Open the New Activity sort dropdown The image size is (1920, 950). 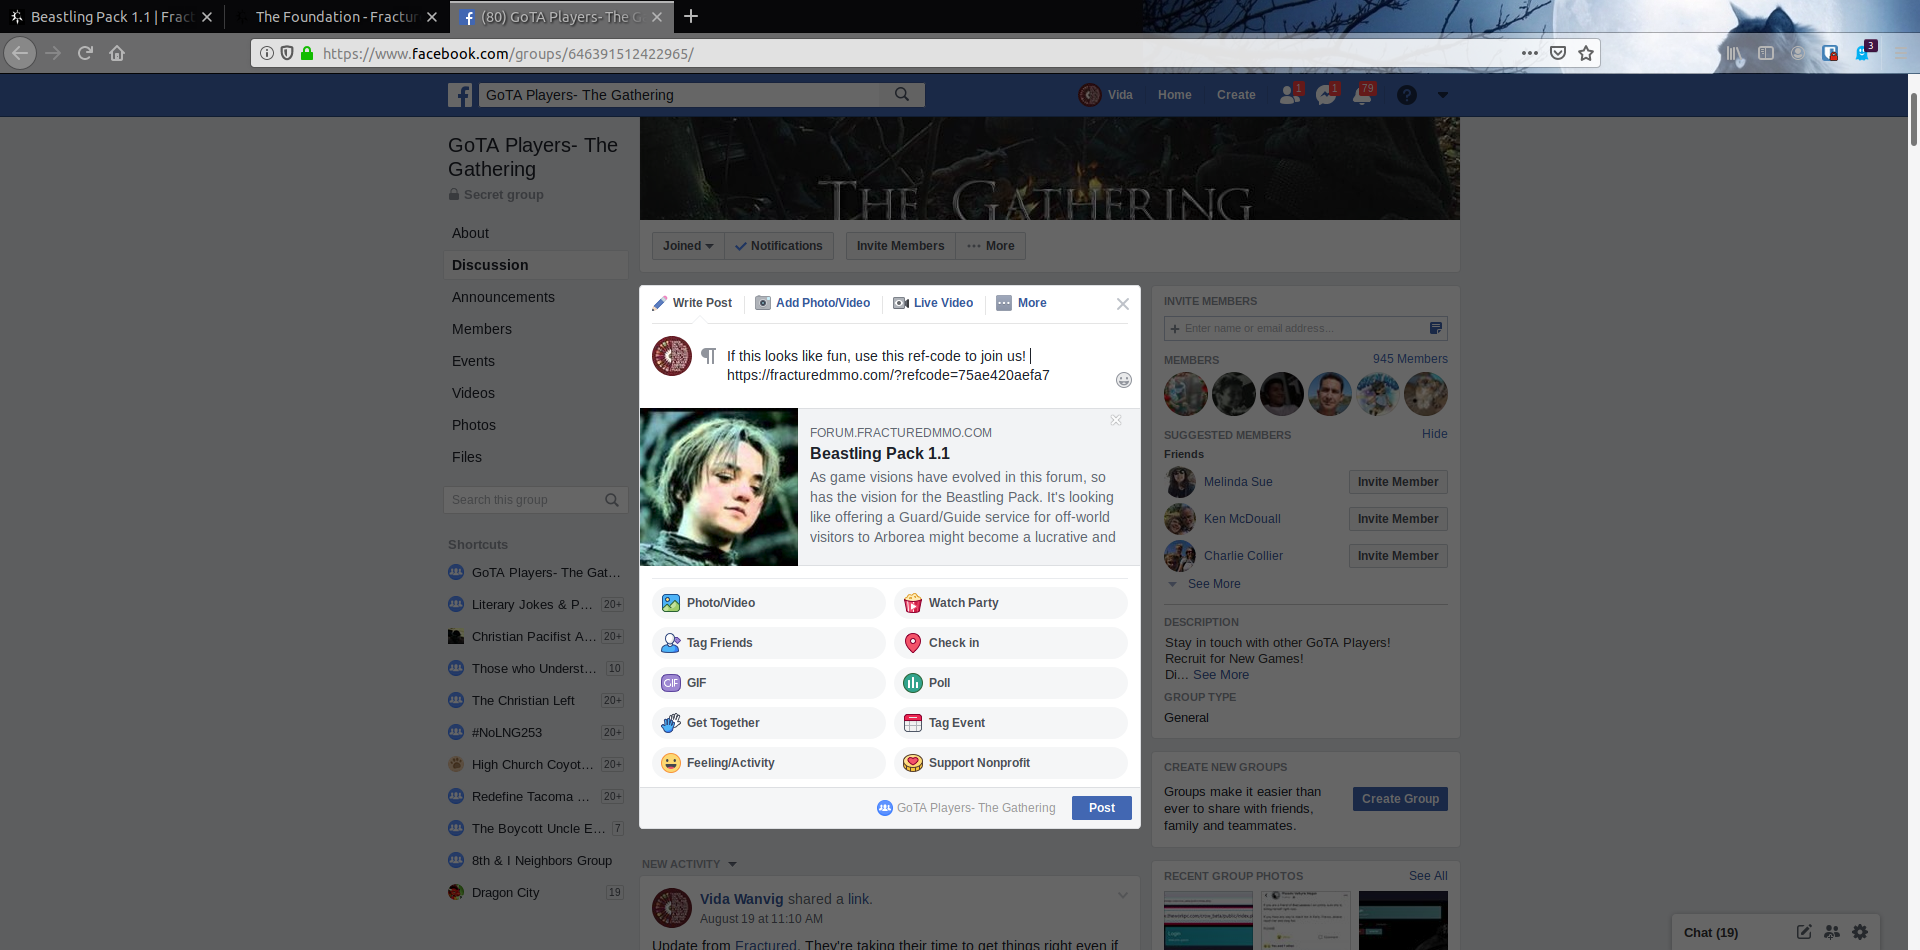tap(689, 864)
